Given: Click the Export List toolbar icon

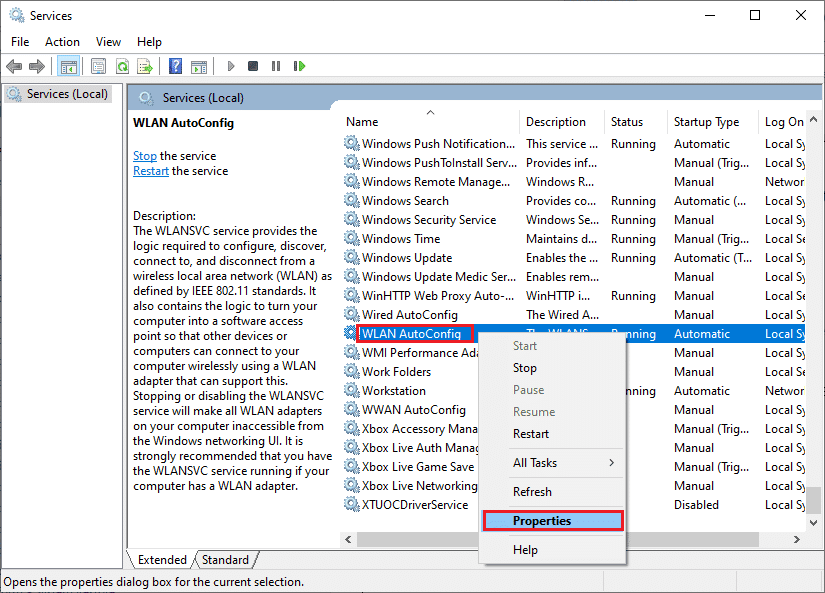Looking at the screenshot, I should click(x=144, y=66).
